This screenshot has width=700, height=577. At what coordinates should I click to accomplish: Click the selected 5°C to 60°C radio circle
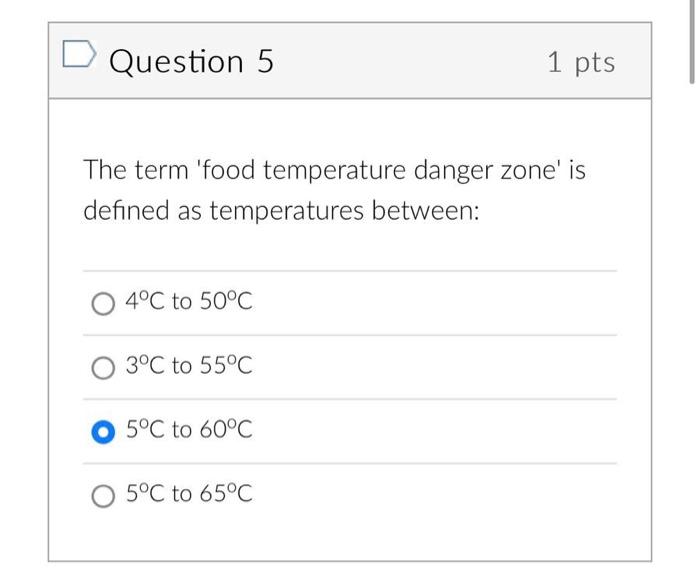103,431
